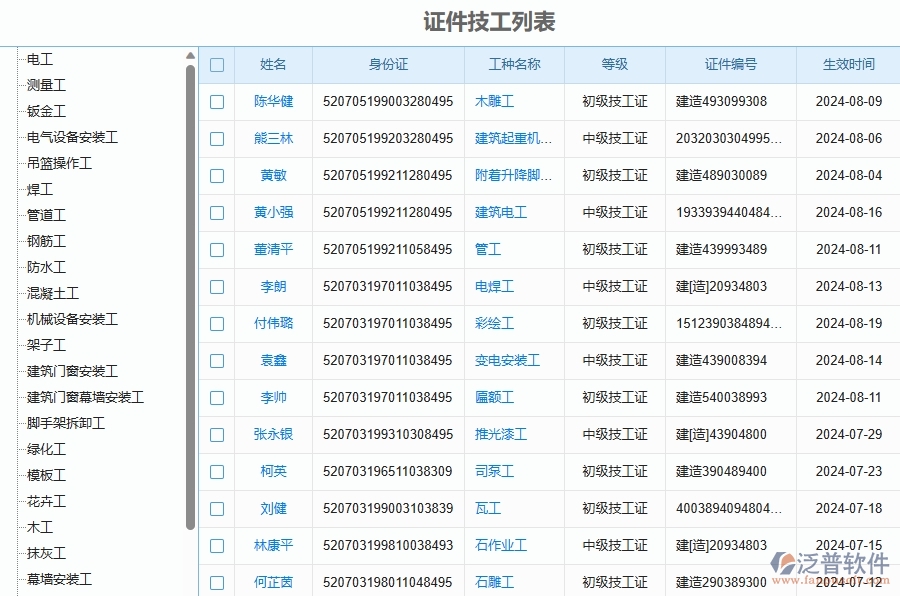The image size is (900, 596).
Task: Open 陈华健's technician details link
Action: (273, 101)
